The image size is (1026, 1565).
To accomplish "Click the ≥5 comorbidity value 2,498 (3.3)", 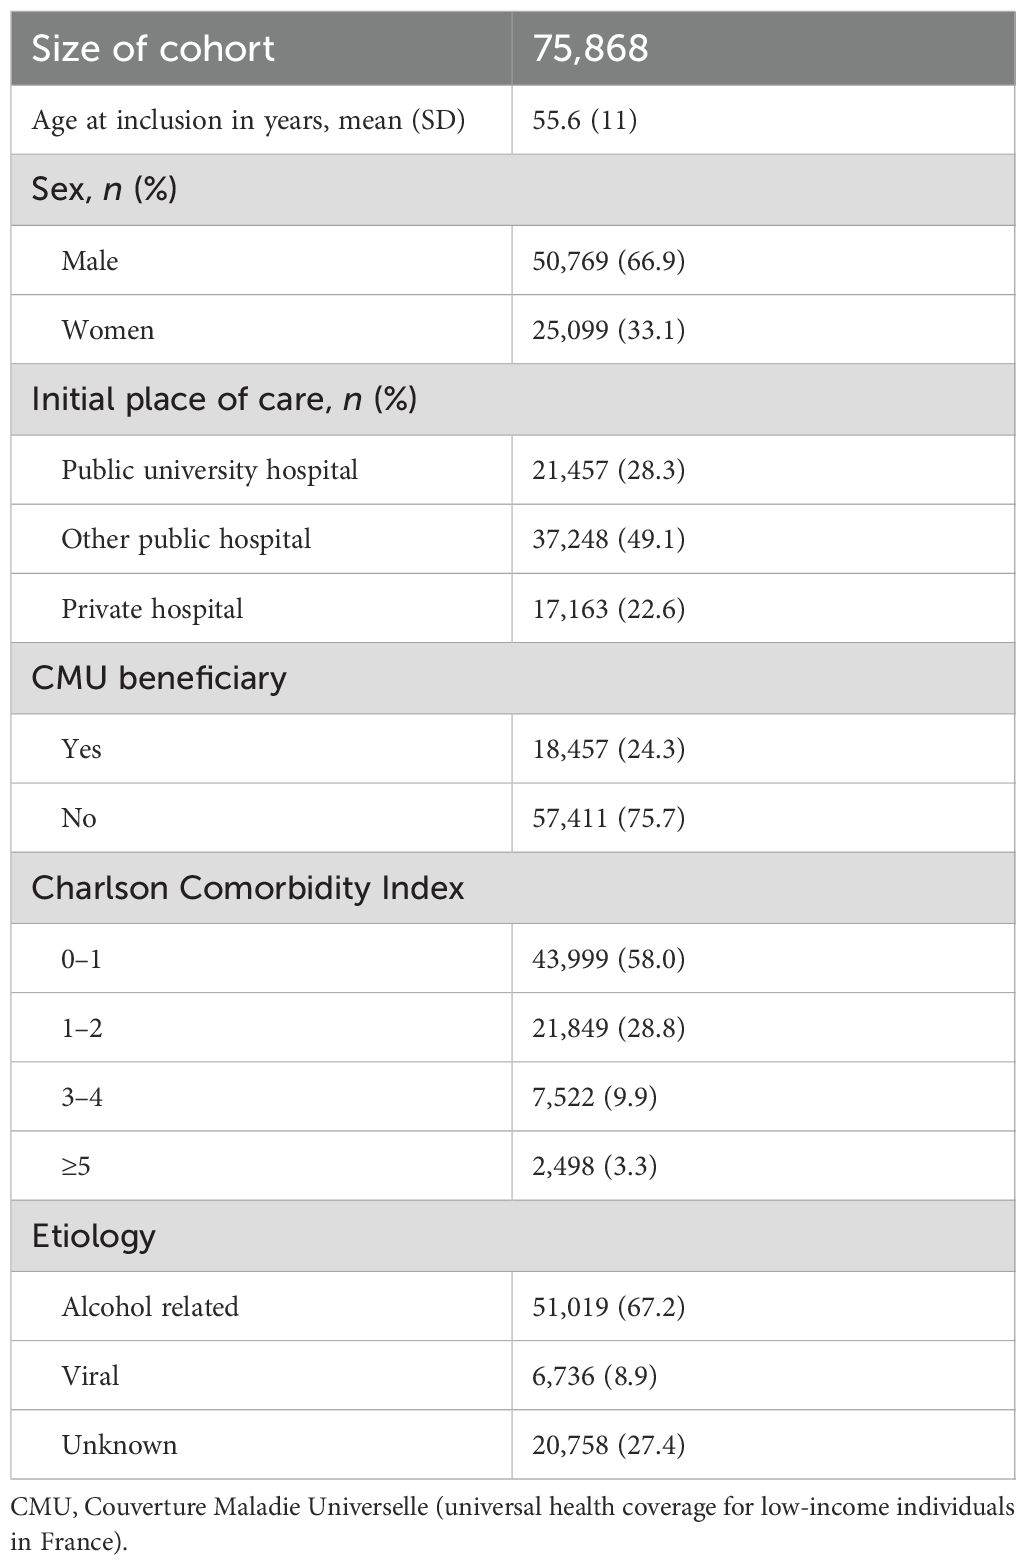I will click(594, 1166).
